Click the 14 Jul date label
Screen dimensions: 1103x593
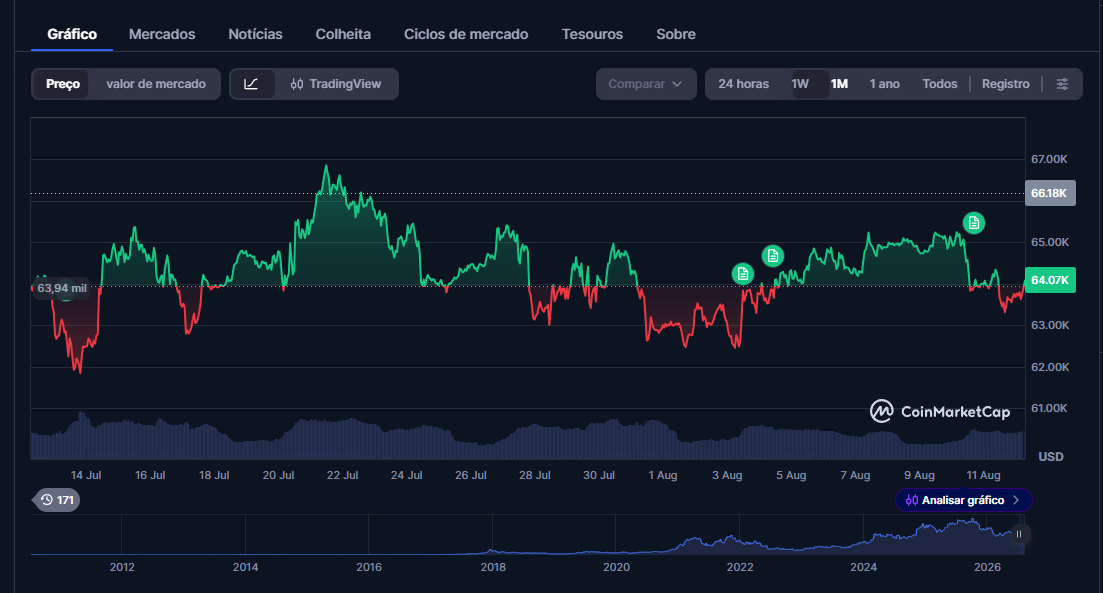pyautogui.click(x=86, y=476)
